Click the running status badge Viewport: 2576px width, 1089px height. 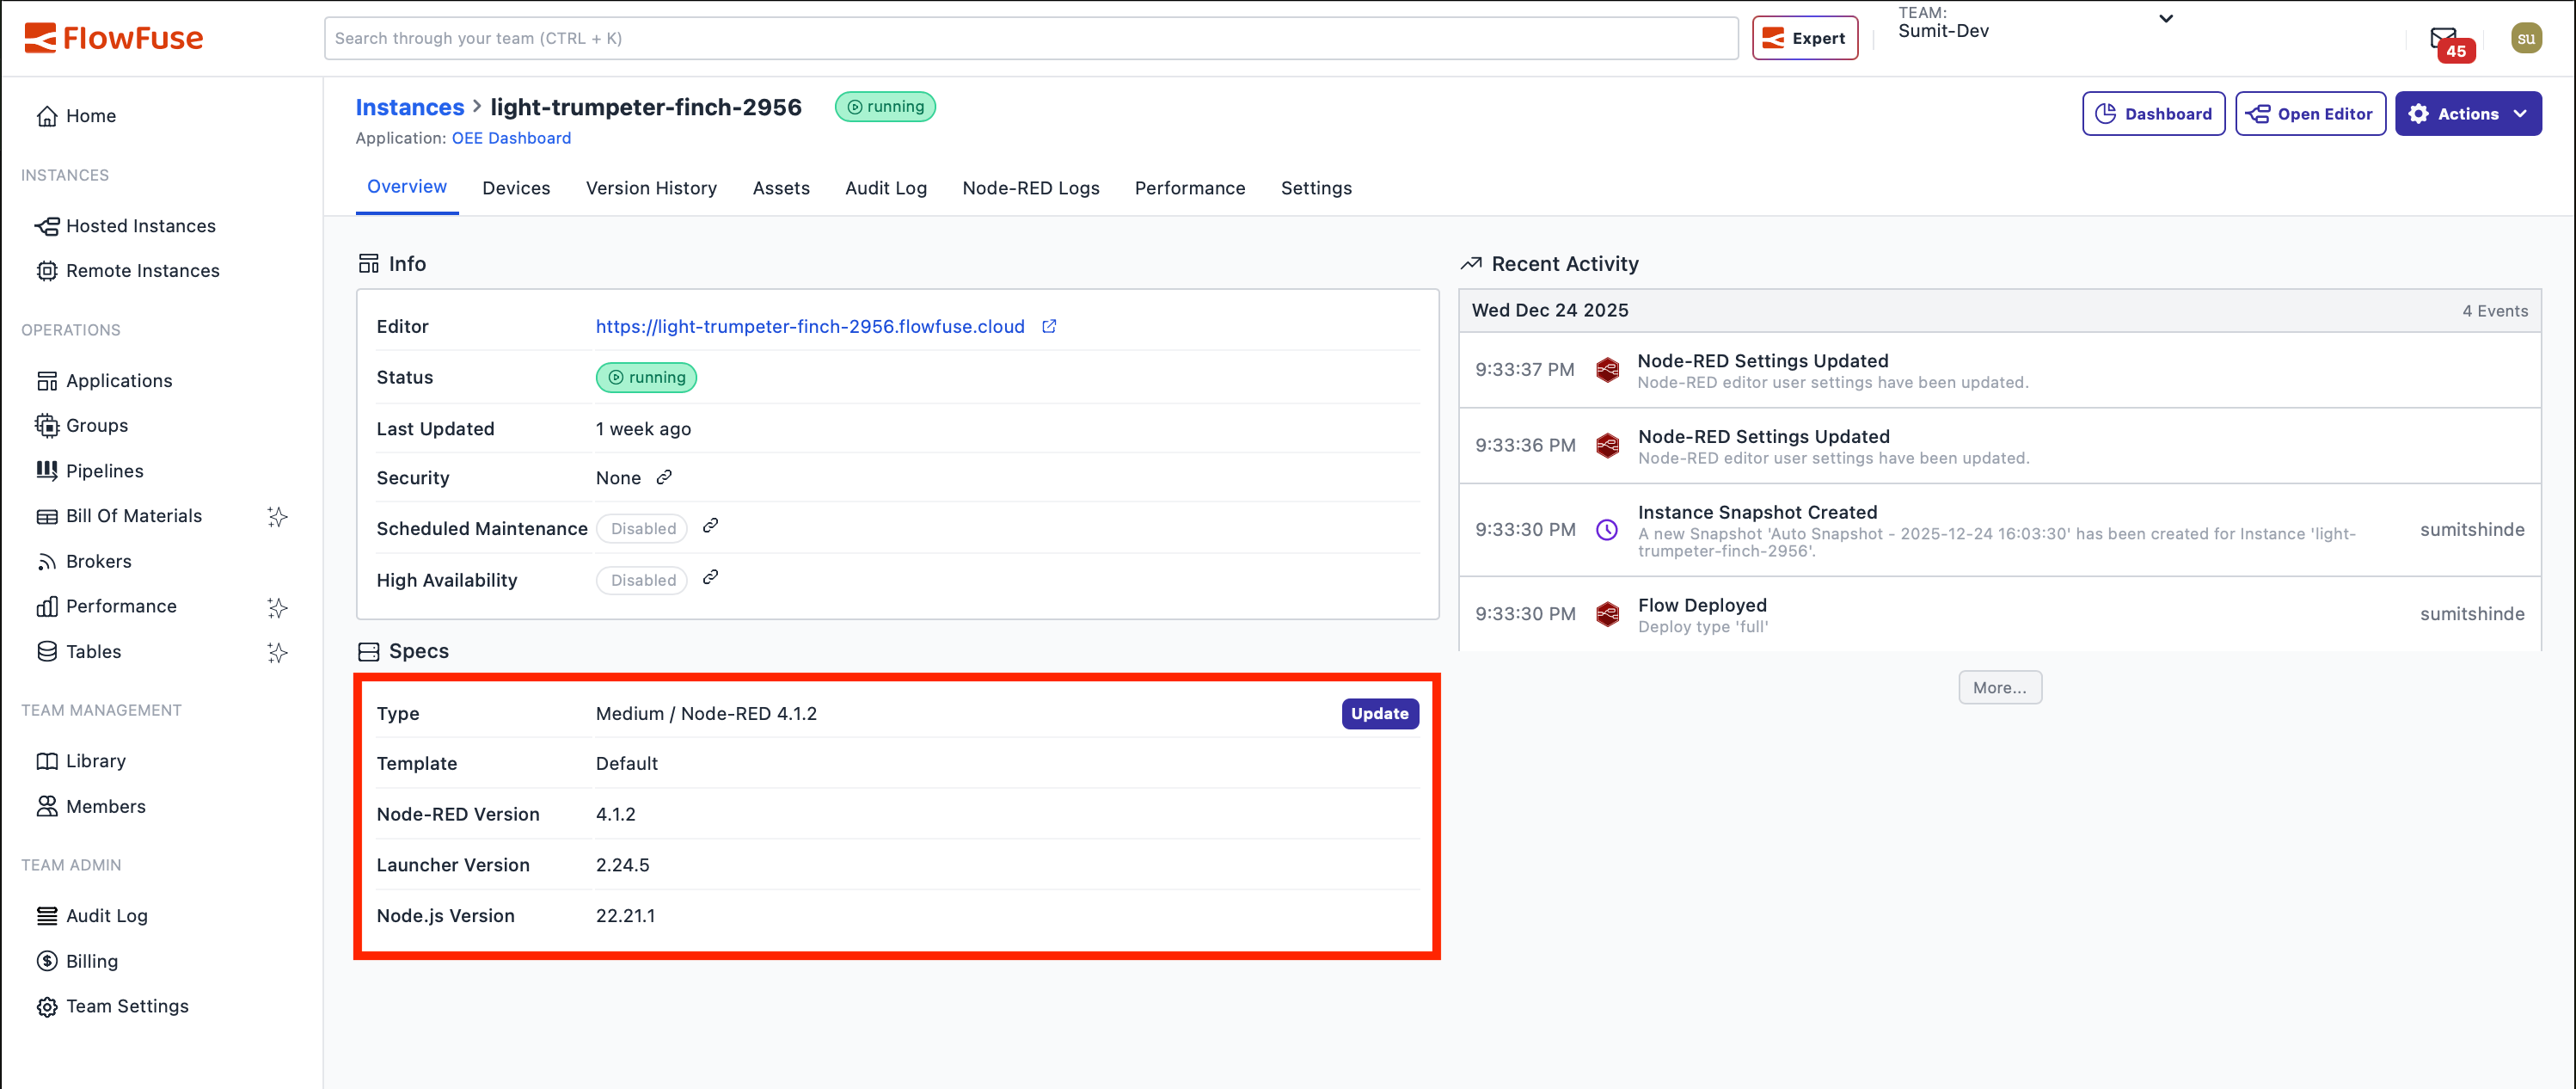click(x=885, y=106)
